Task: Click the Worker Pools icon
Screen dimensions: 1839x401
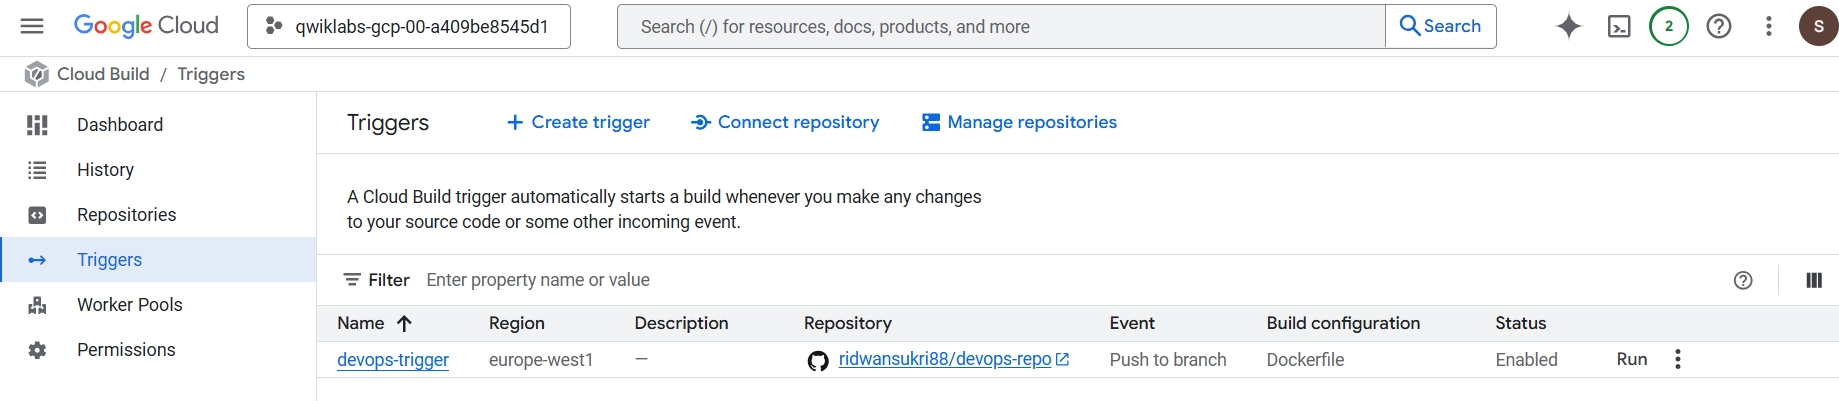Action: click(37, 305)
